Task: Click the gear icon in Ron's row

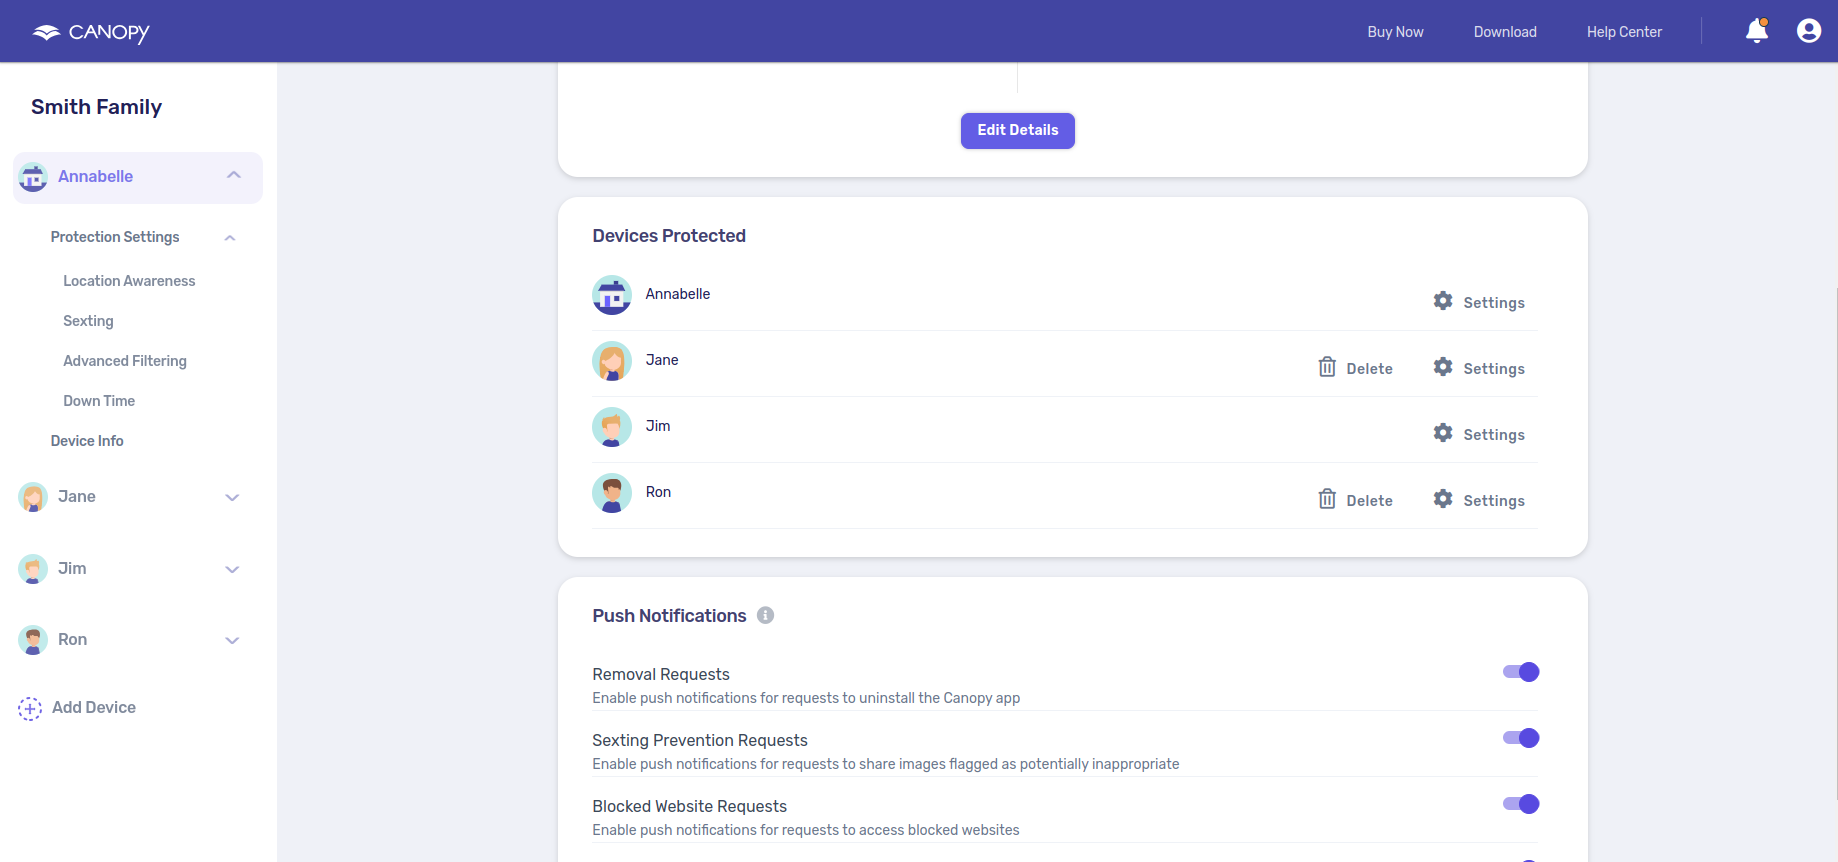Action: [x=1443, y=499]
